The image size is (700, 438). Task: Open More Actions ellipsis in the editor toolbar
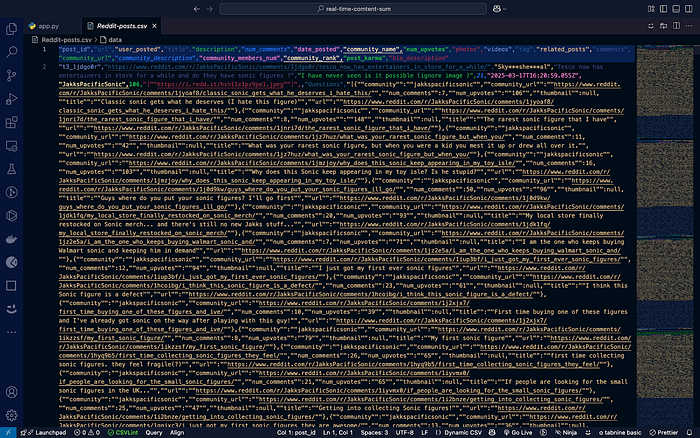(689, 26)
